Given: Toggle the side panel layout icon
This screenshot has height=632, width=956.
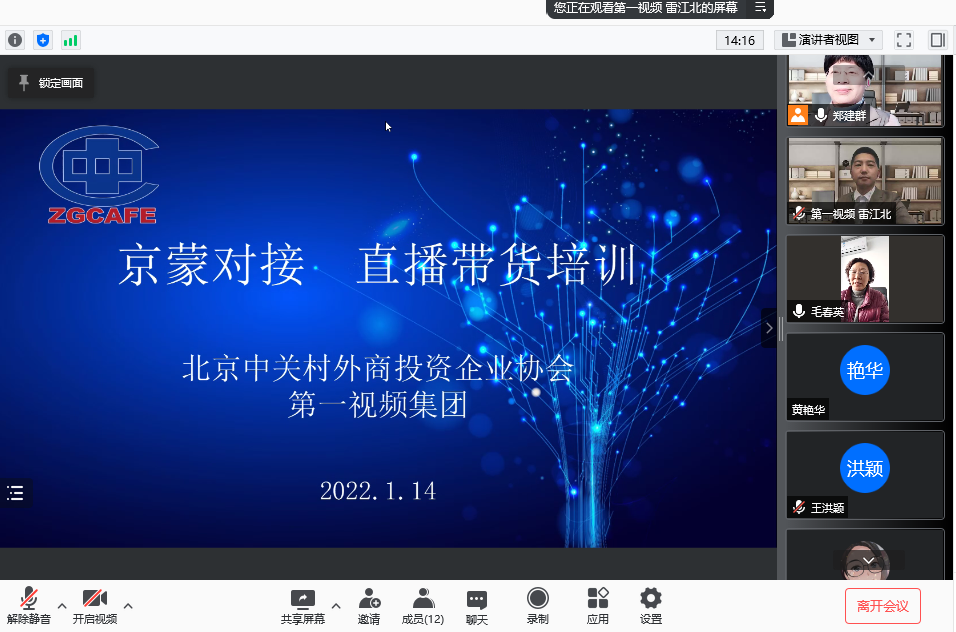Looking at the screenshot, I should pyautogui.click(x=937, y=40).
